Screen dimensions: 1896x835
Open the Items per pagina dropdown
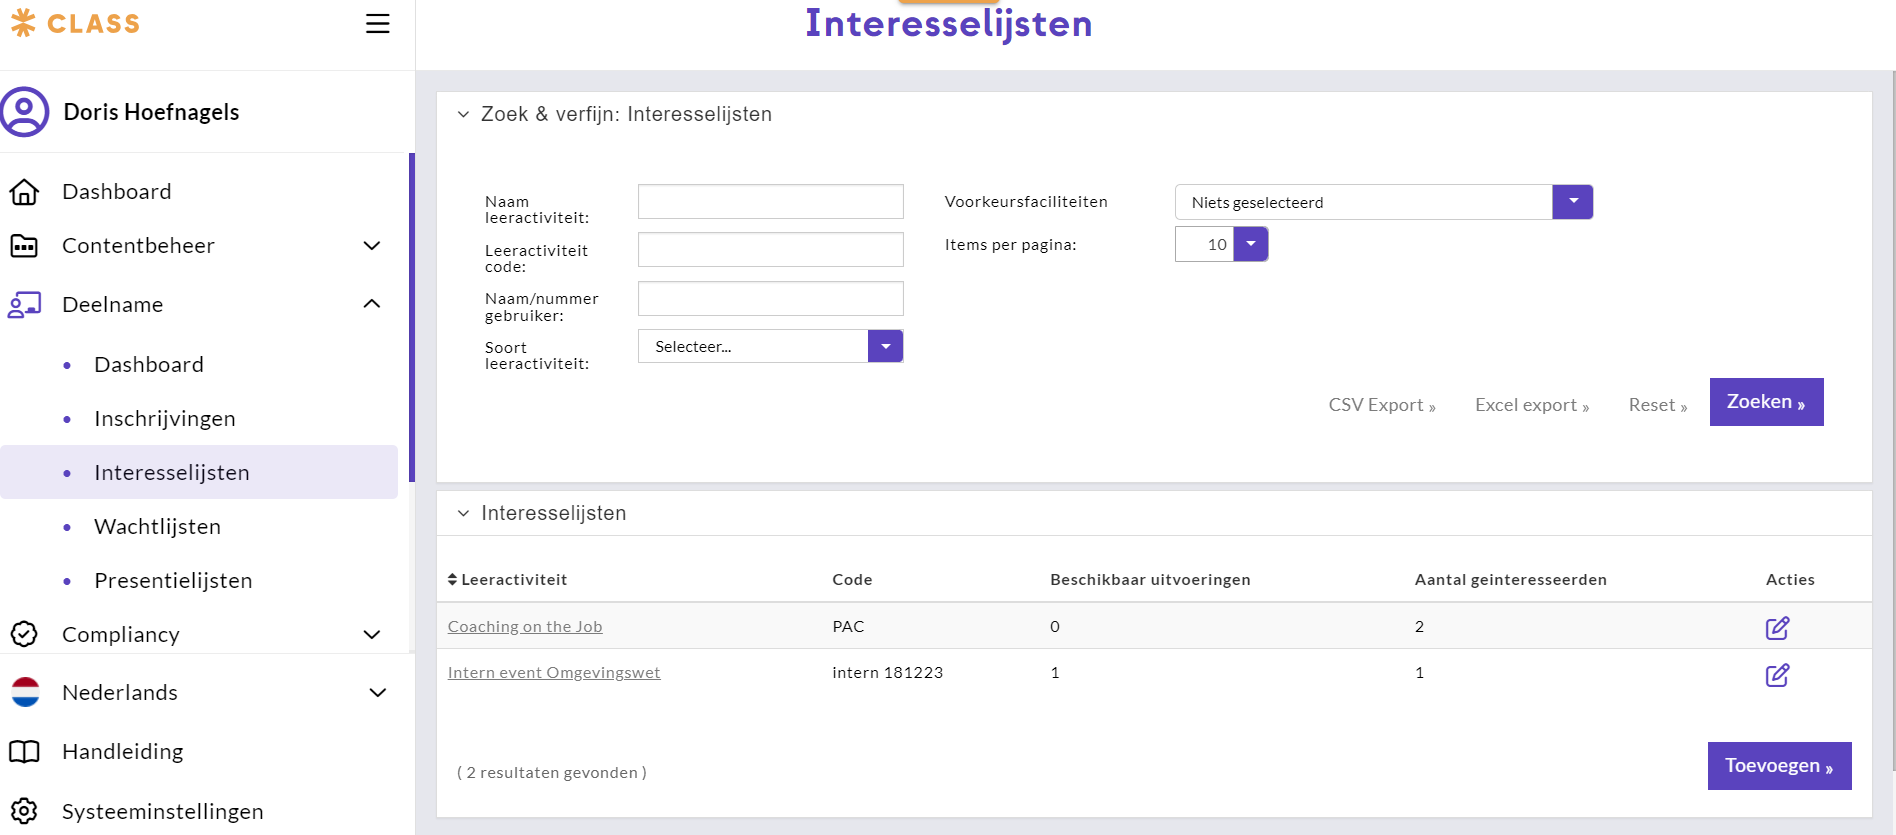1250,244
